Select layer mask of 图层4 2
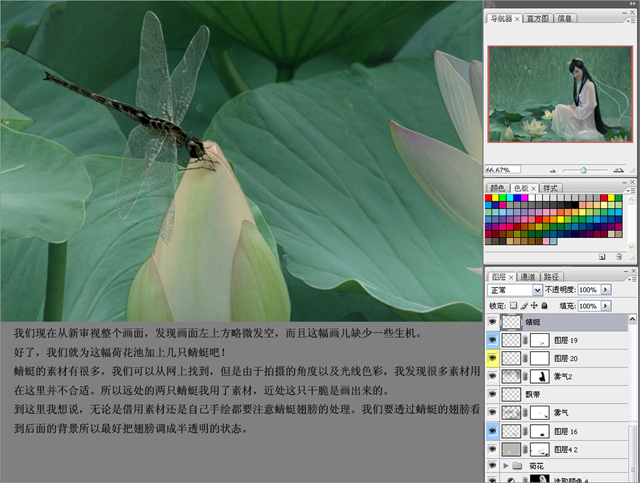Screen dimensions: 640x483 point(540,450)
